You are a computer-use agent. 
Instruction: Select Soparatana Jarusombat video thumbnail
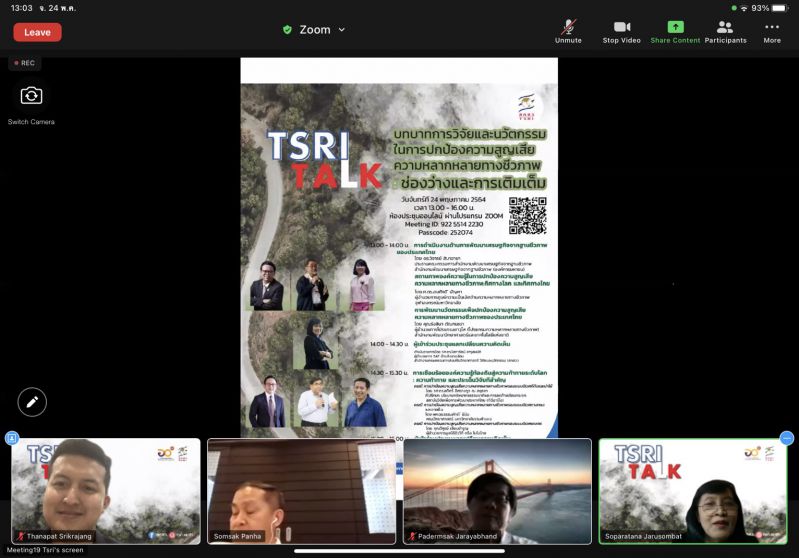click(x=693, y=491)
